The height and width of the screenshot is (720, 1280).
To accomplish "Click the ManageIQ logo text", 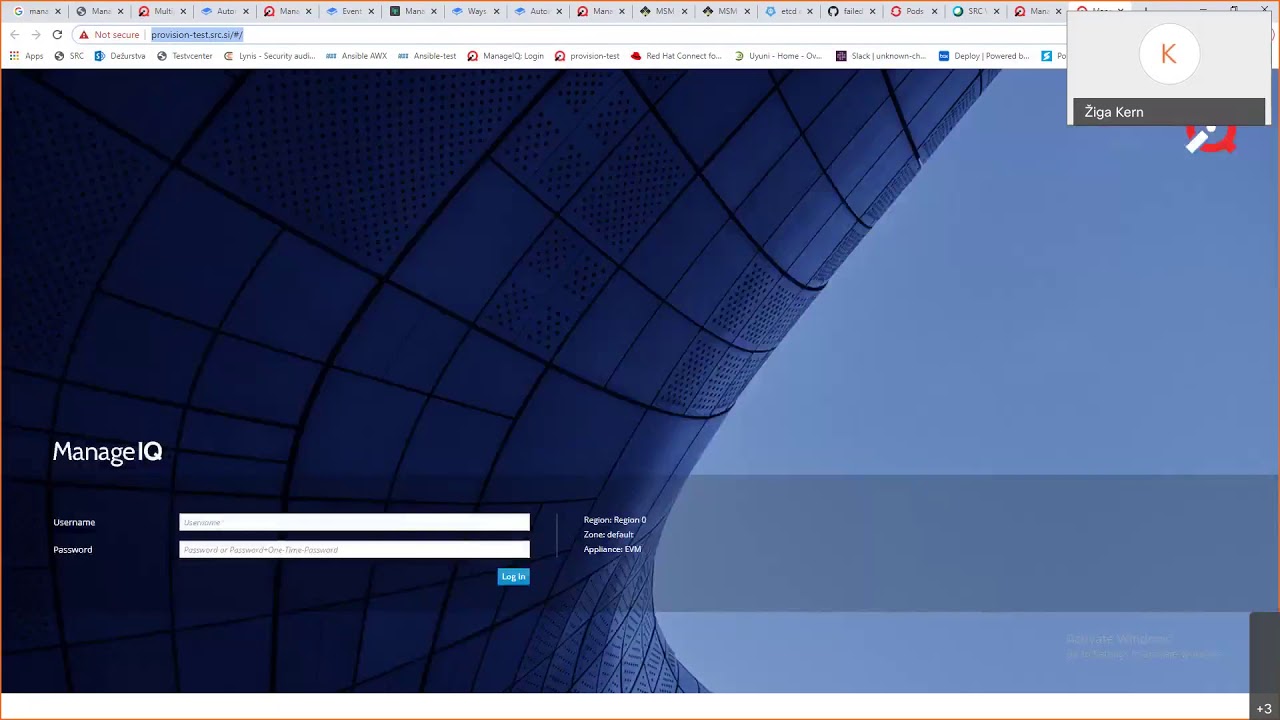I will tap(107, 452).
